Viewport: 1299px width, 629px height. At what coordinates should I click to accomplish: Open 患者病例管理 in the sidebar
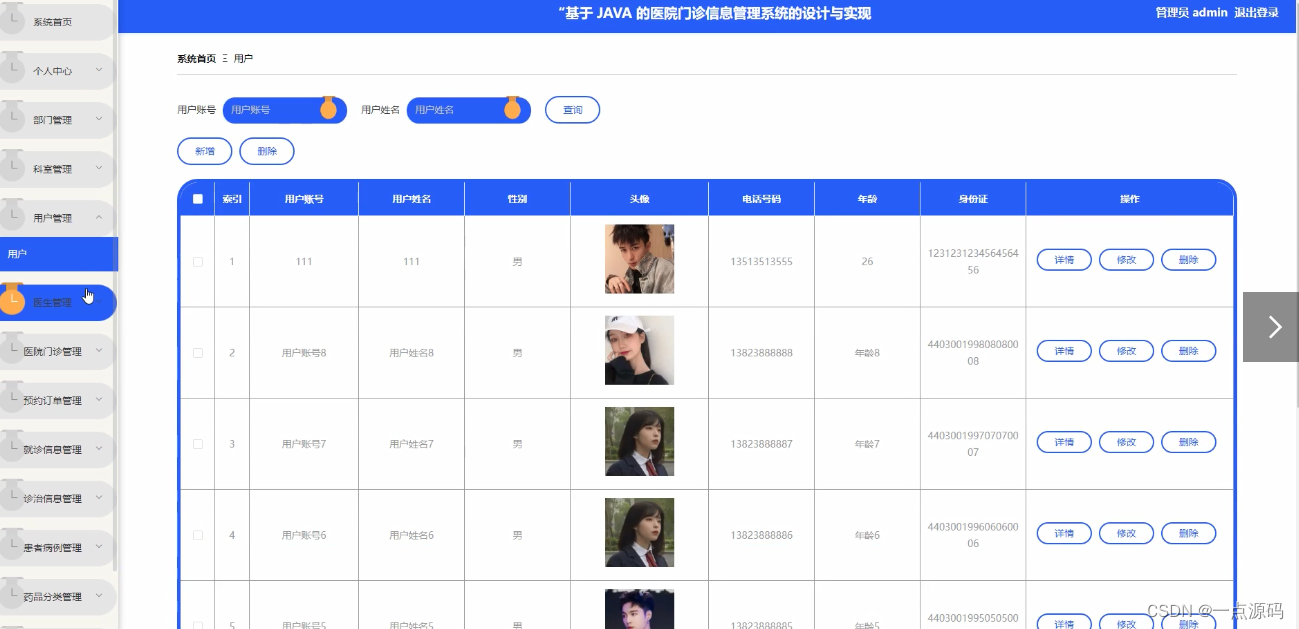pos(58,547)
